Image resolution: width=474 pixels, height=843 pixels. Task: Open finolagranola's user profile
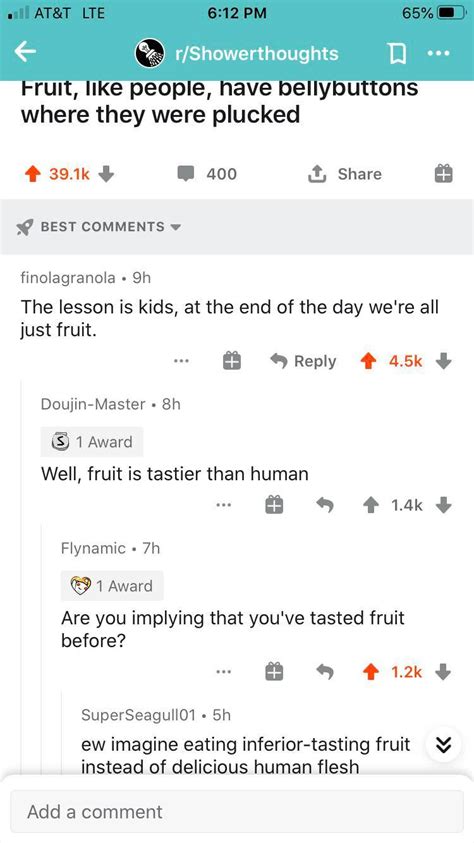coord(68,278)
